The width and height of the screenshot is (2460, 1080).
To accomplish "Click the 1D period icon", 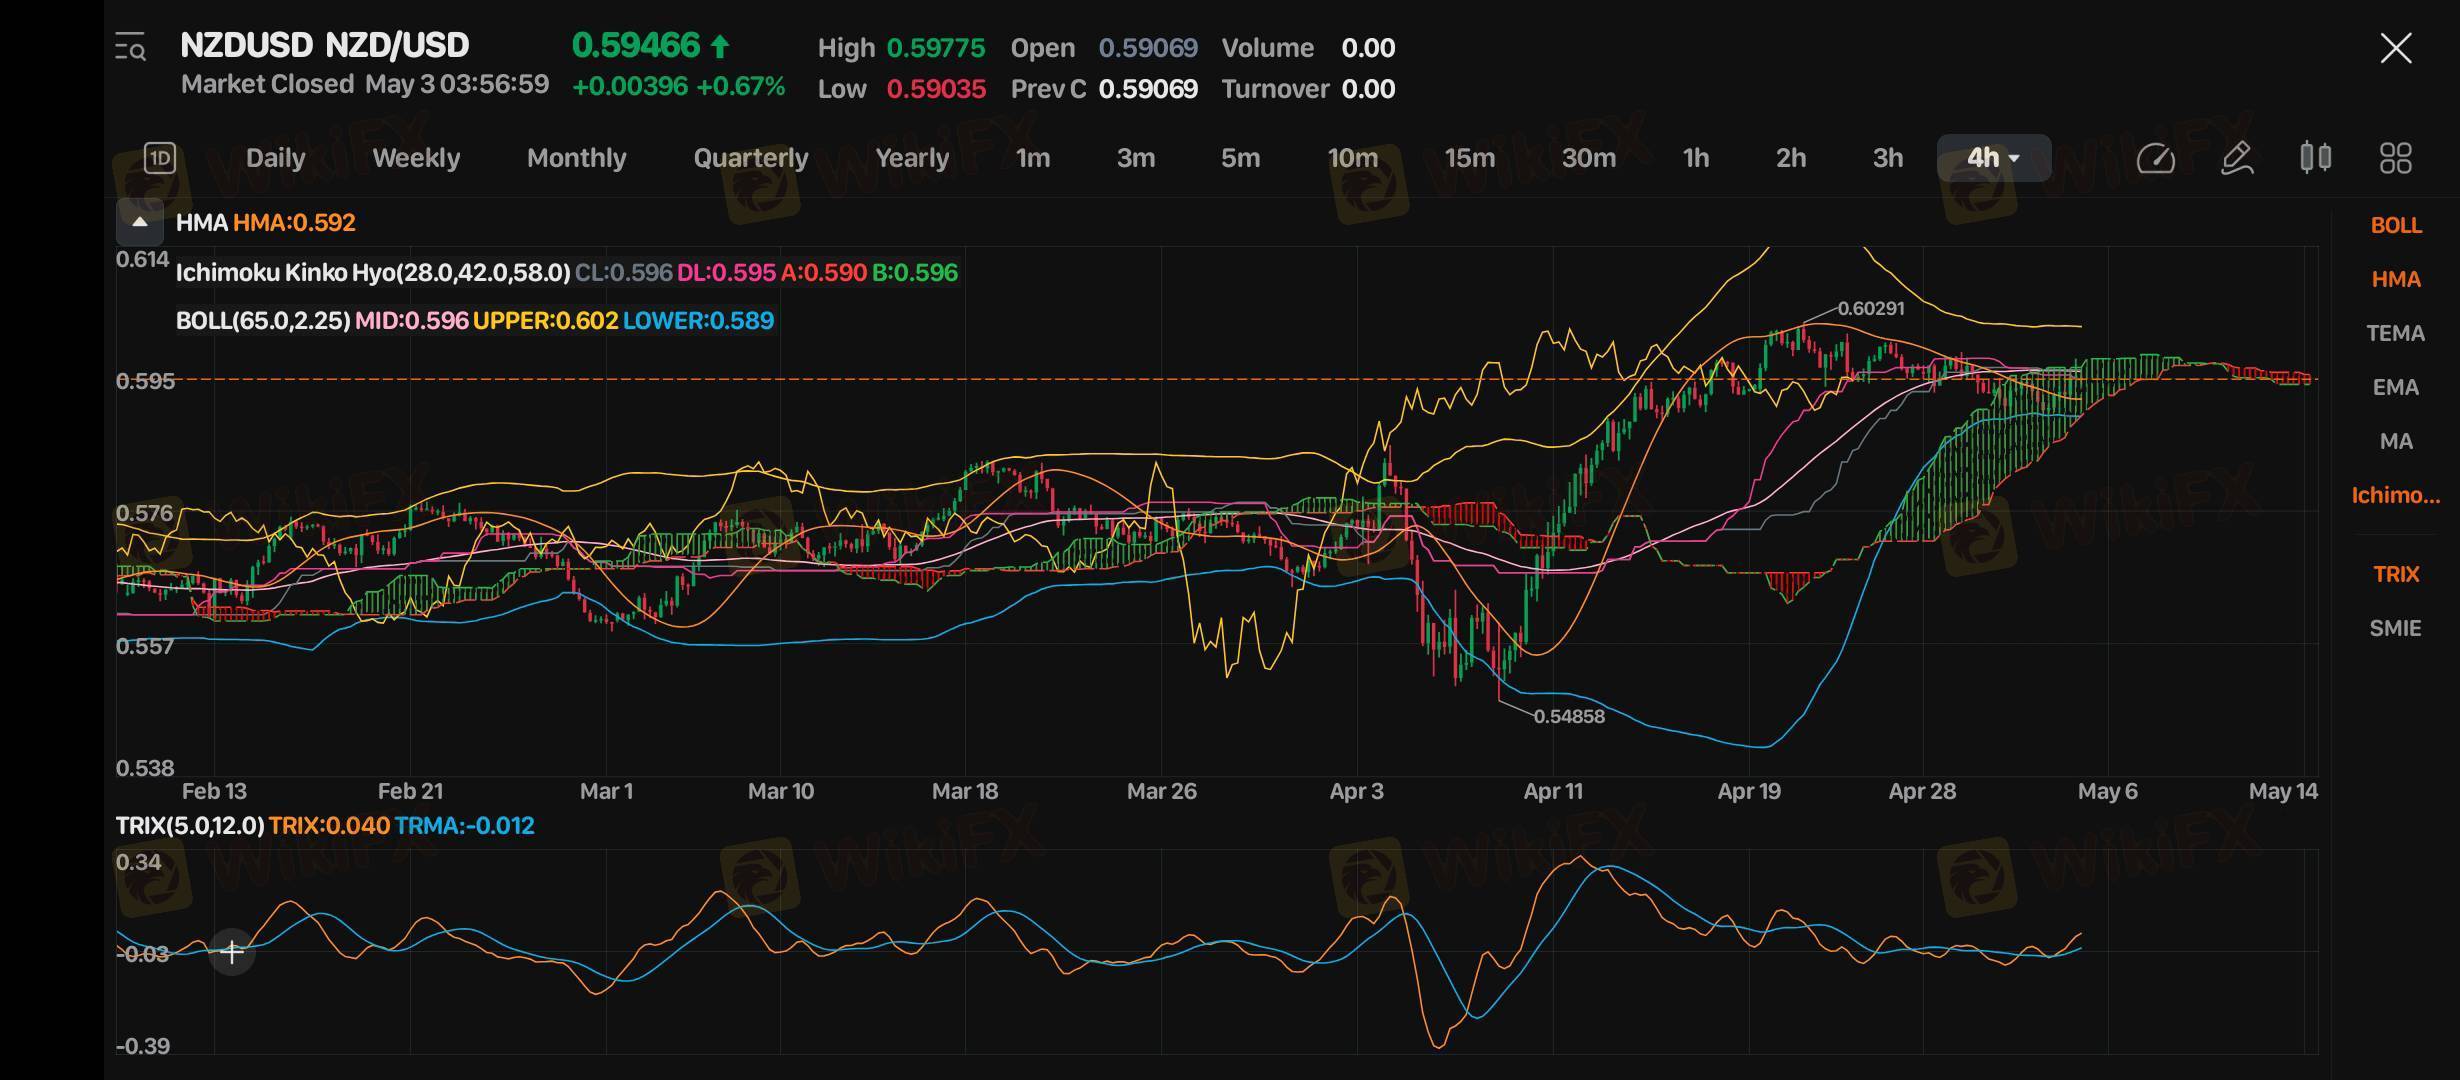I will [160, 158].
